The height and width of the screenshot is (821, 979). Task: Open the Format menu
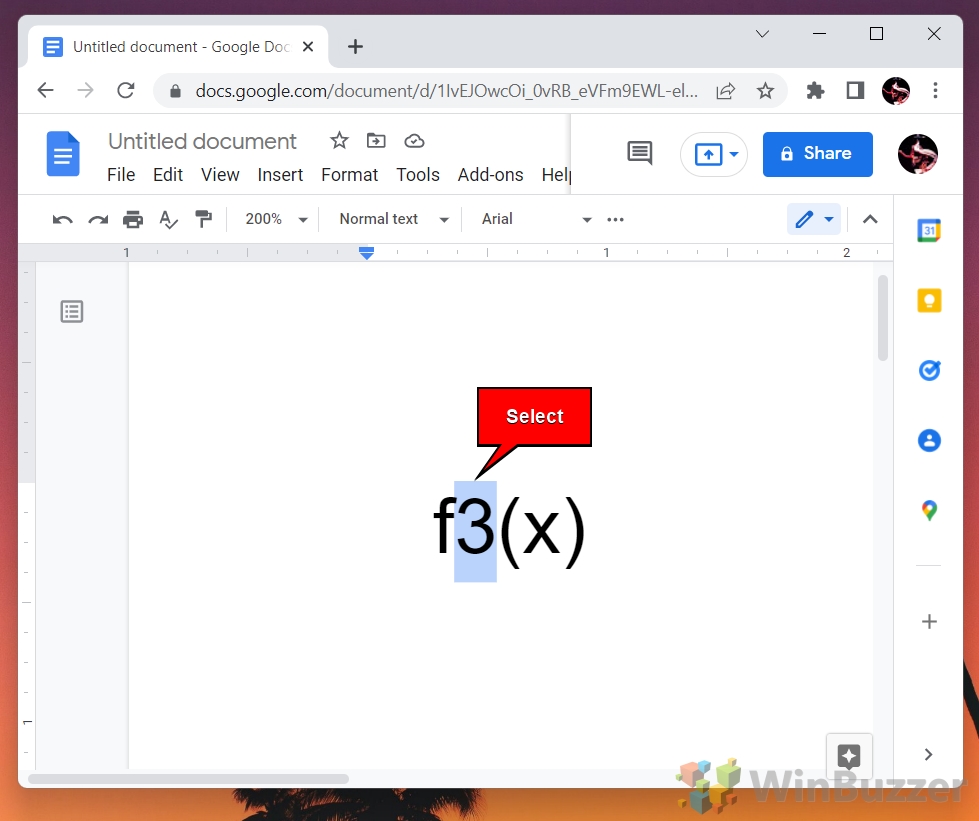click(350, 175)
